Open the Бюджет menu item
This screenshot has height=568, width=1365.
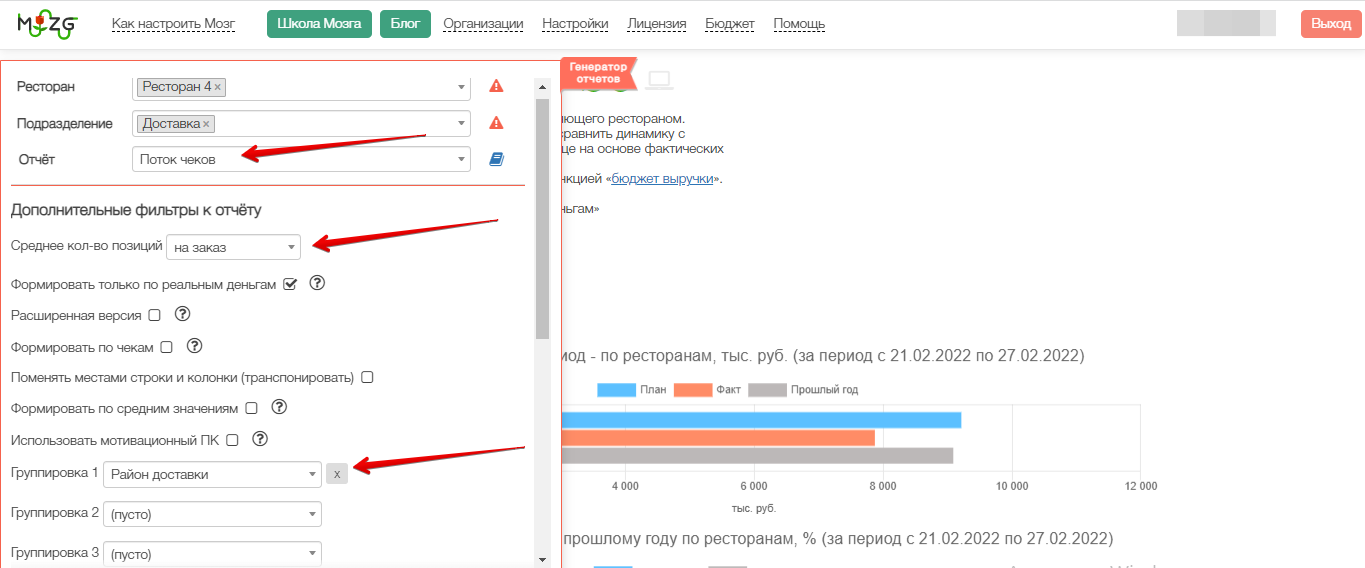(730, 24)
